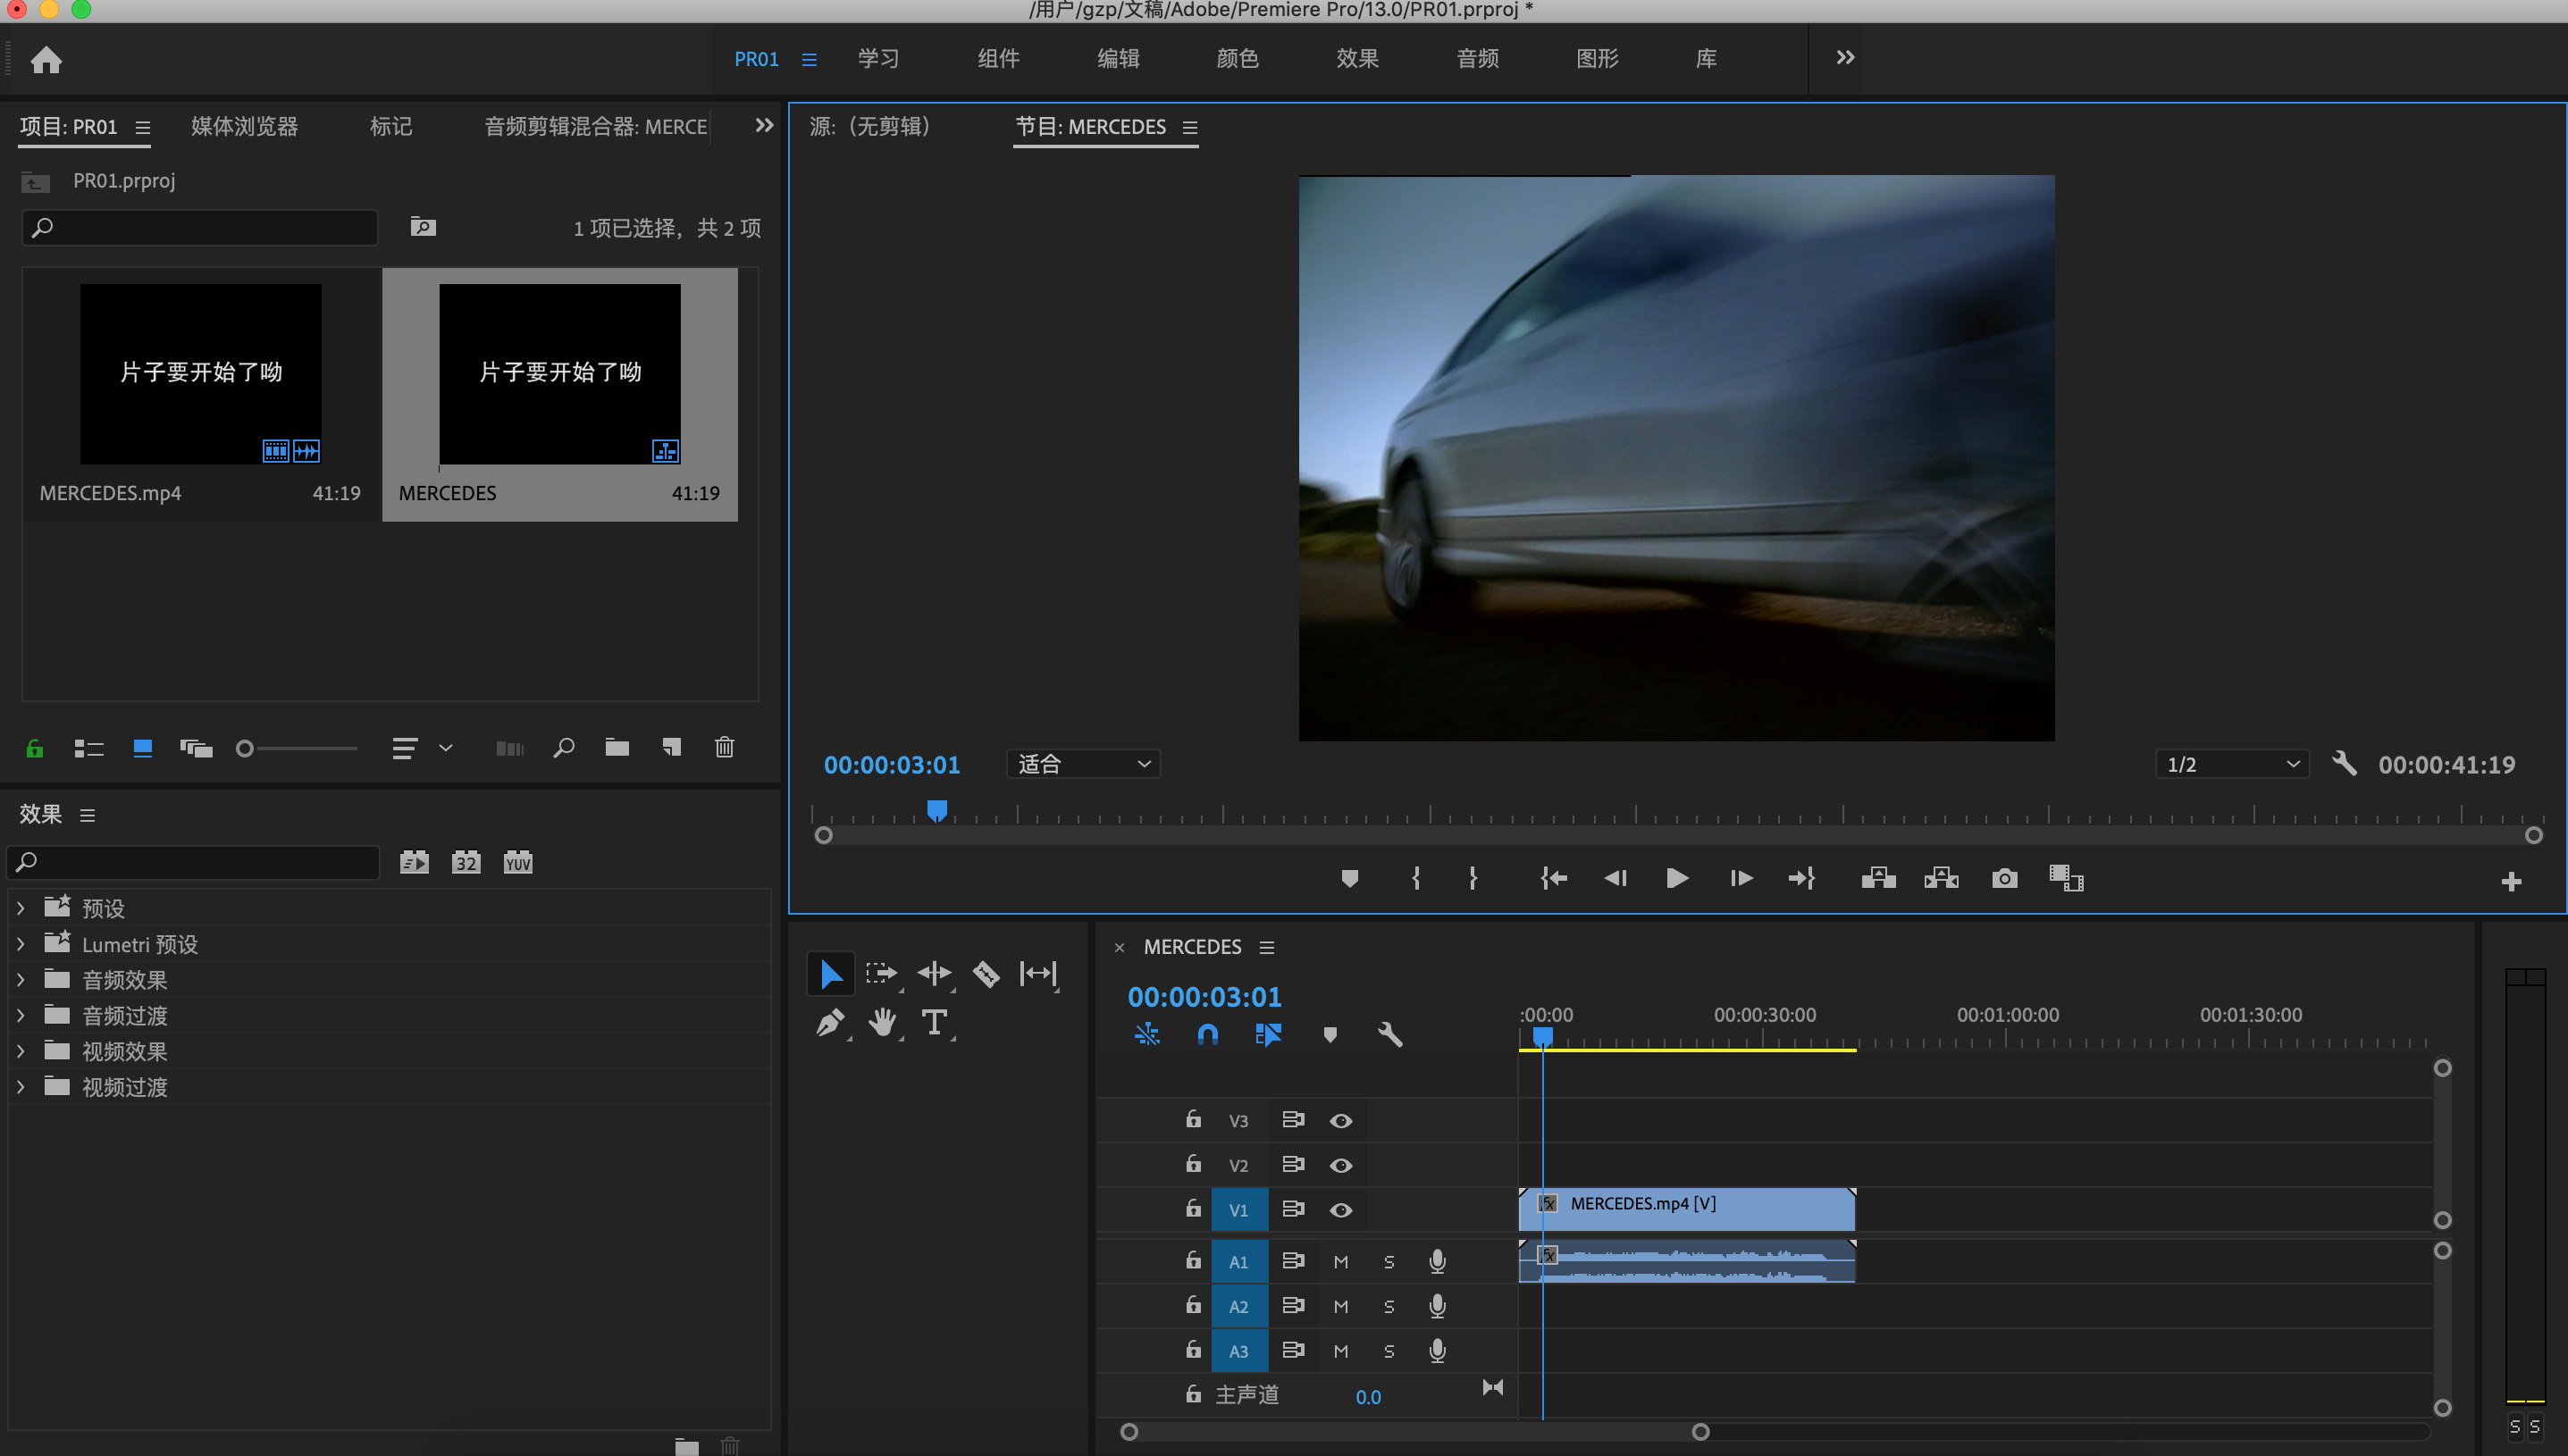Screen dimensions: 2568x1456
Task: Expand the 视频效果 effects folder
Action: pos(20,1051)
